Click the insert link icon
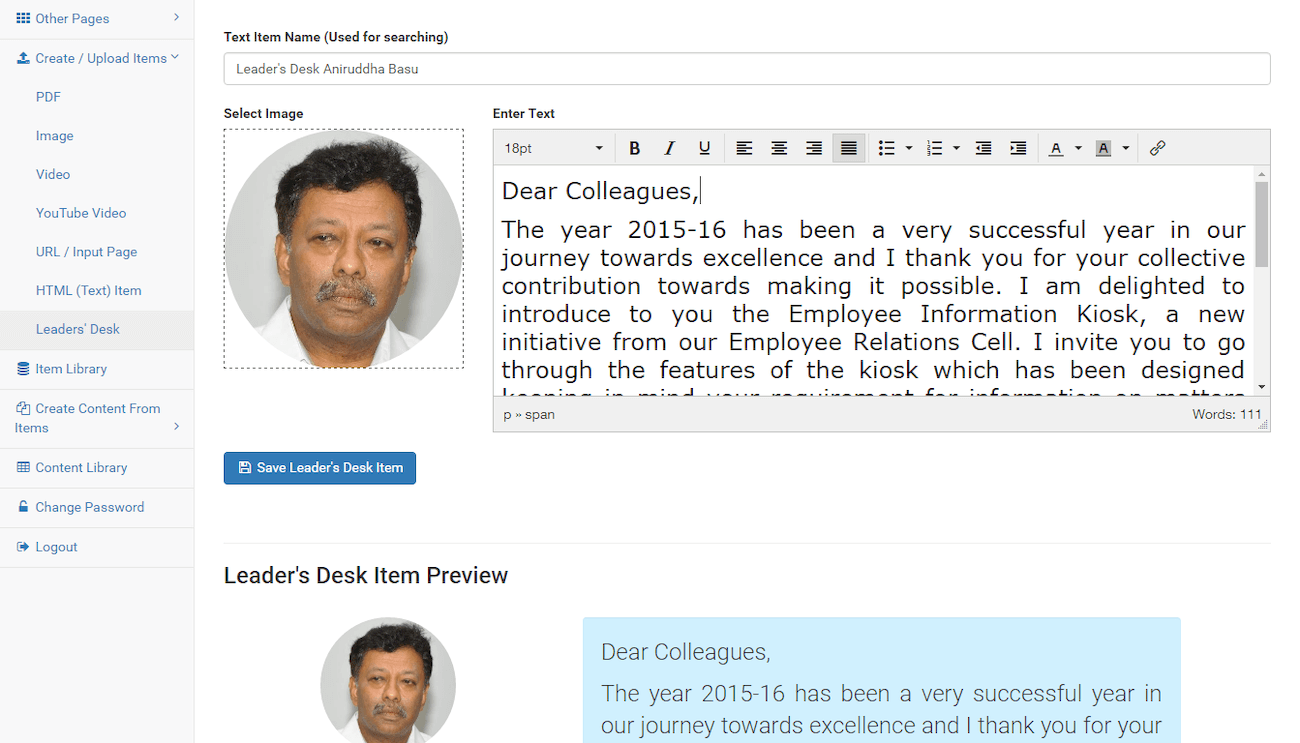Image resolution: width=1300 pixels, height=743 pixels. [1157, 148]
